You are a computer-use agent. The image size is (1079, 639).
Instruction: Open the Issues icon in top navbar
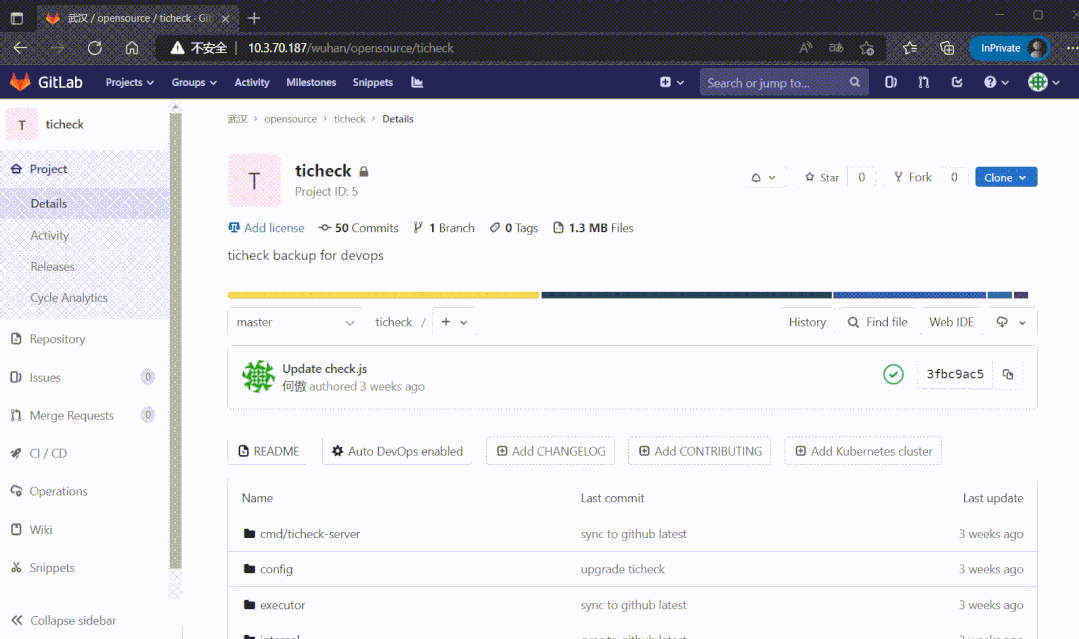(x=890, y=83)
